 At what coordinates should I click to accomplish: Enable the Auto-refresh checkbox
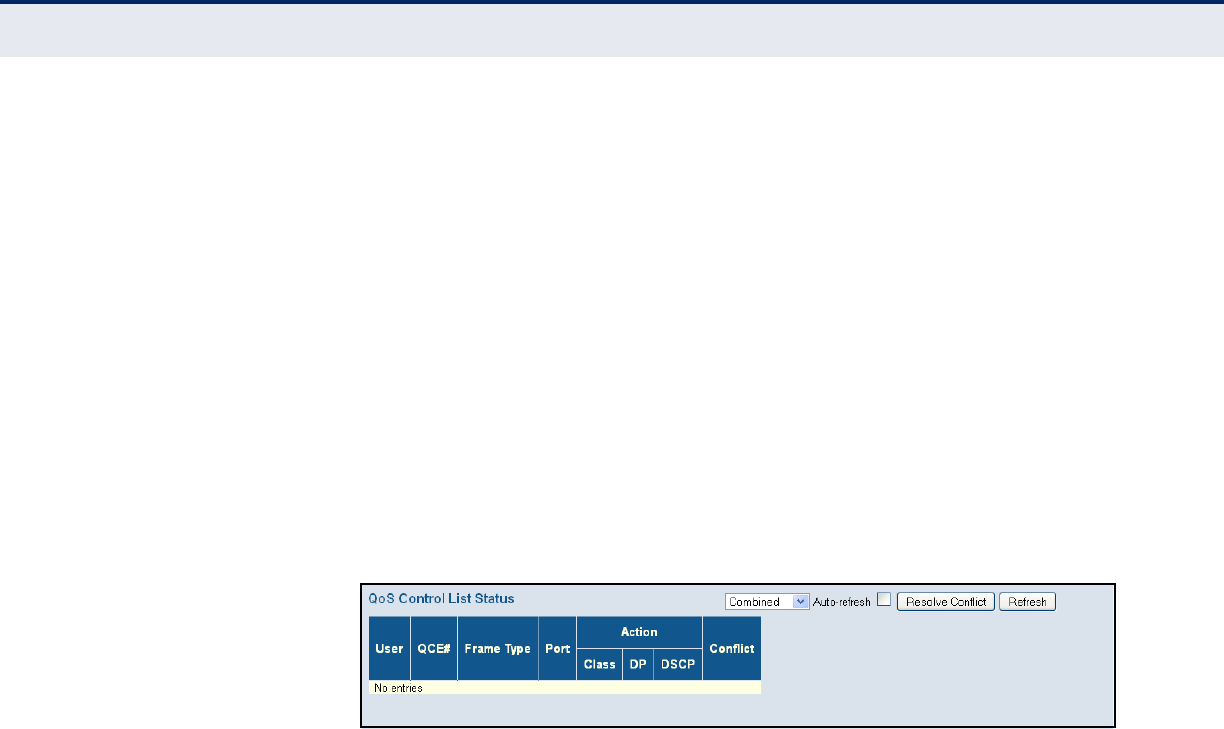pos(883,600)
